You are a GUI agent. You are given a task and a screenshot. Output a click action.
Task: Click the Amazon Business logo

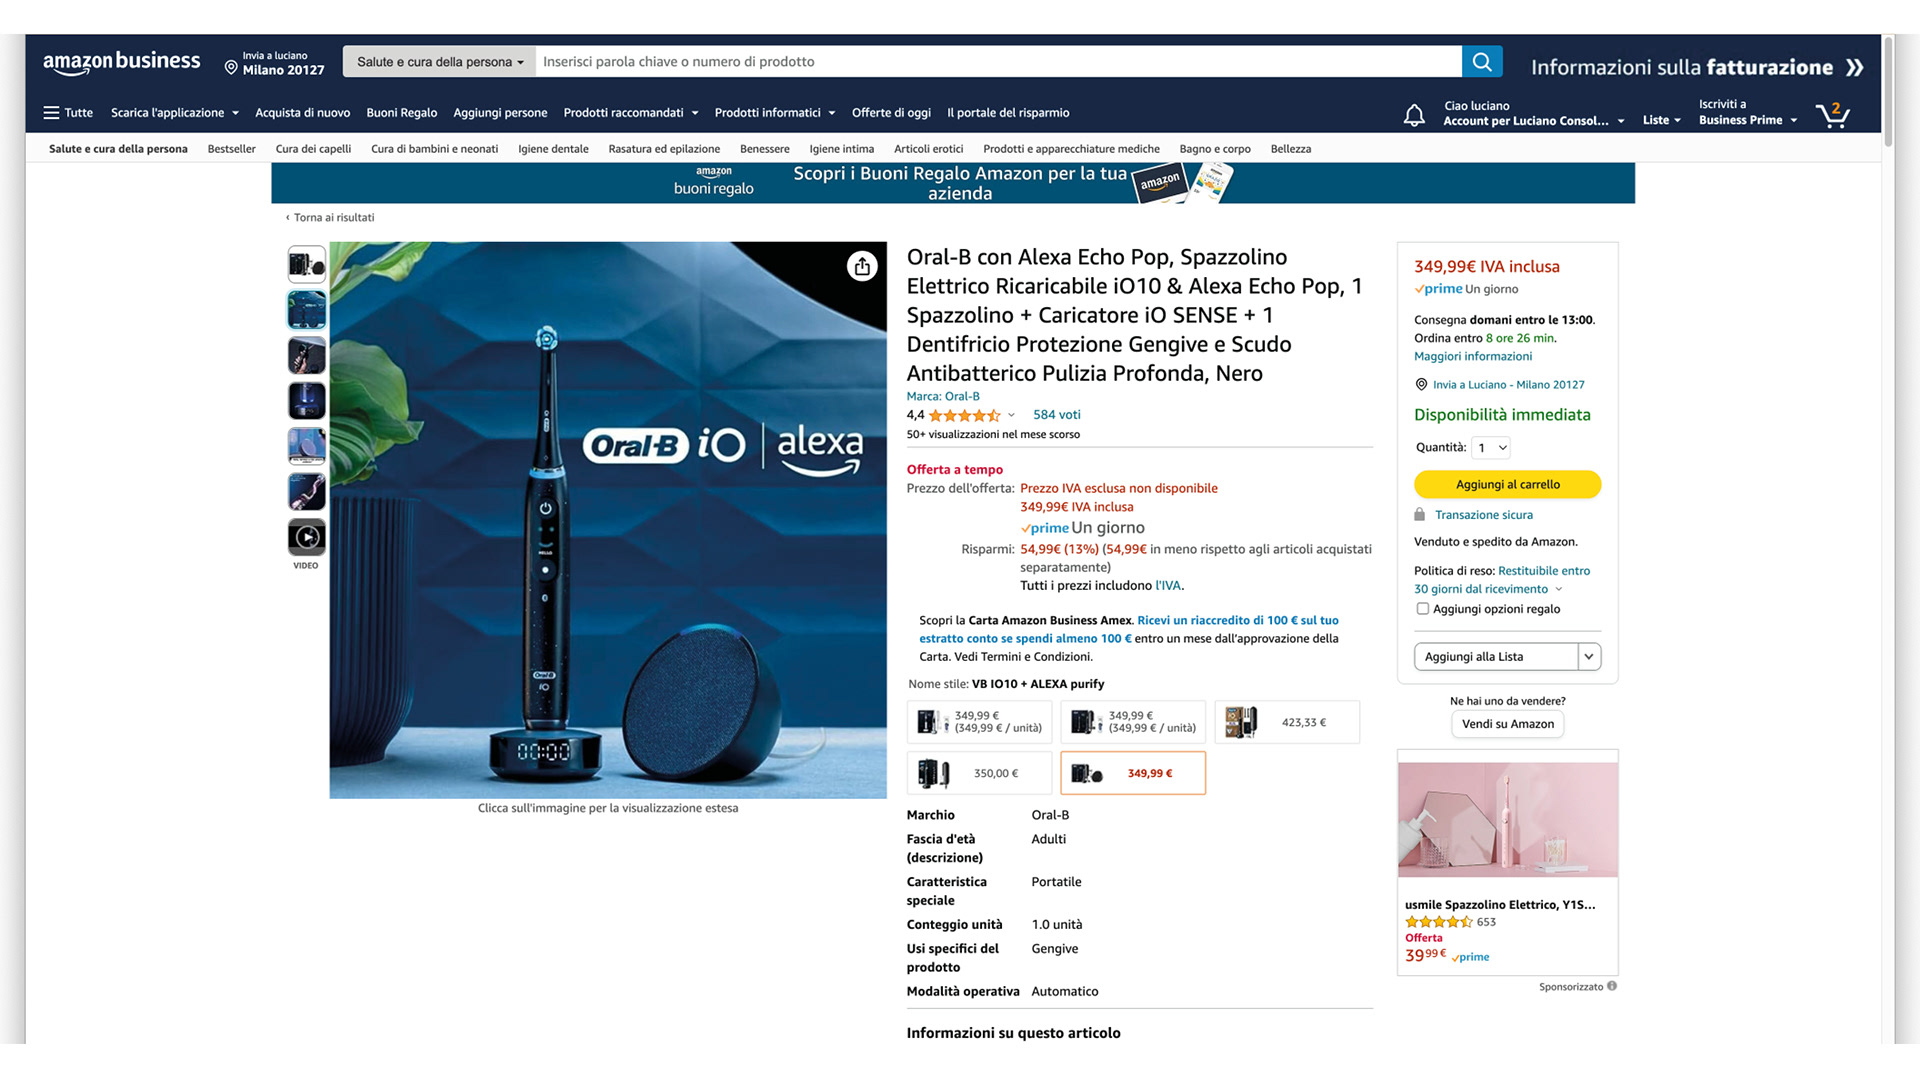[122, 62]
